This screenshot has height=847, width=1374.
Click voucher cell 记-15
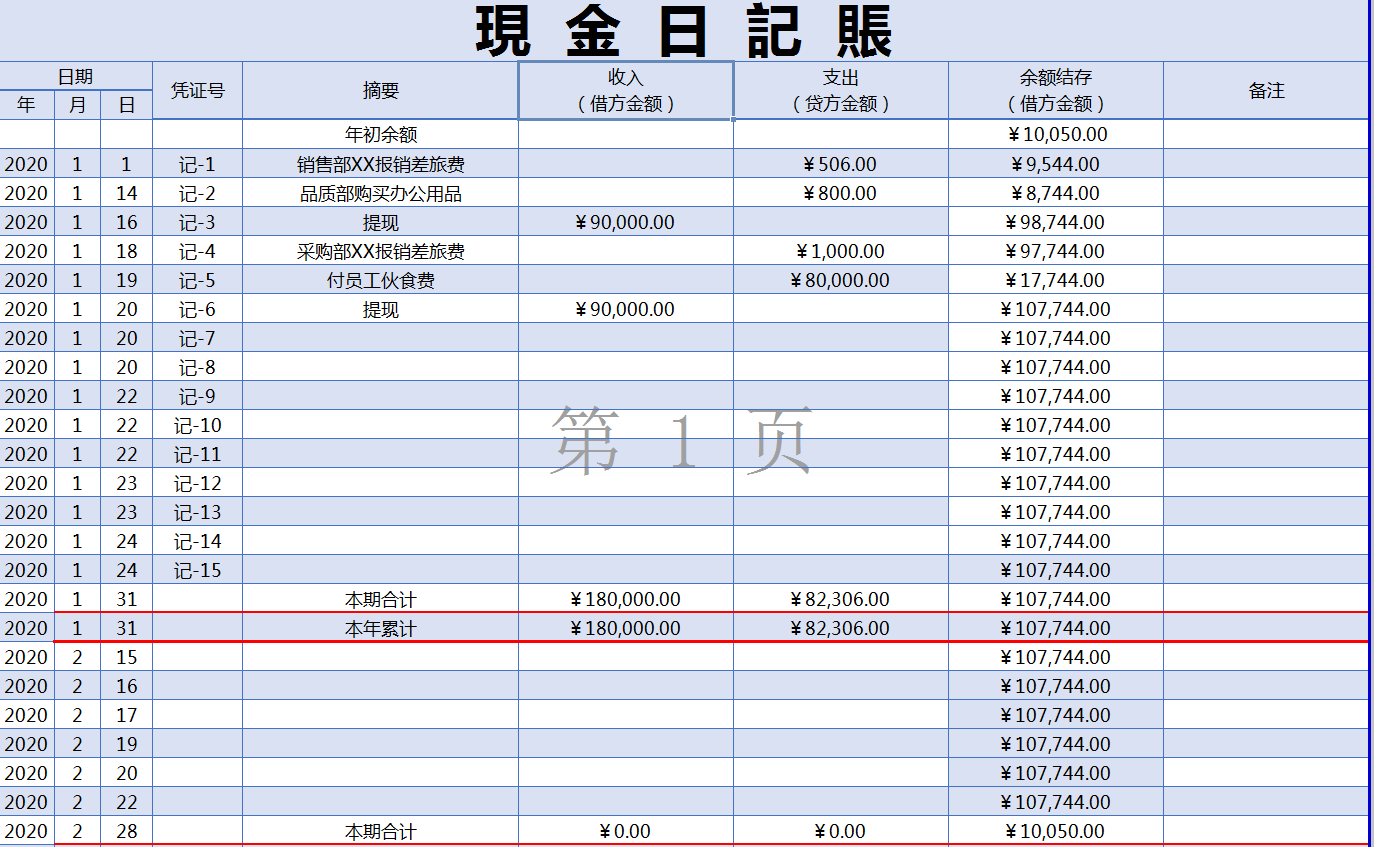198,570
